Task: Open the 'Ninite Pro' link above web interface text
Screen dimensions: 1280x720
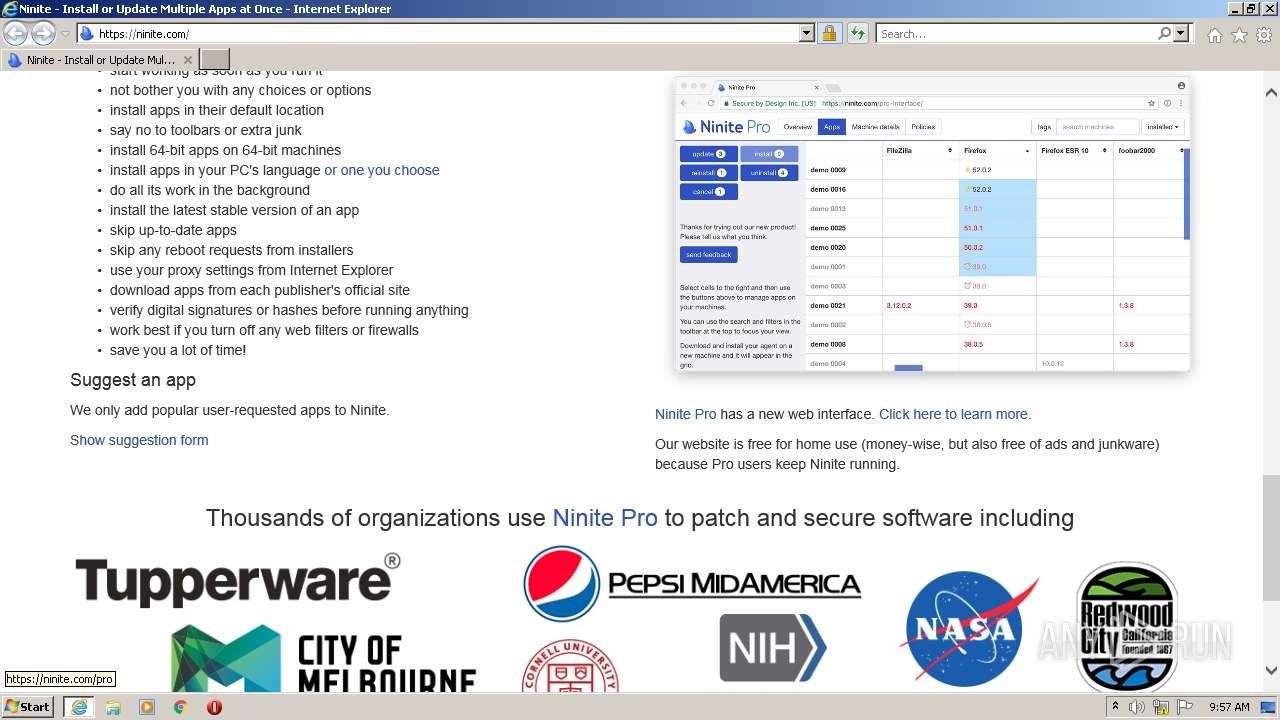Action: click(686, 414)
